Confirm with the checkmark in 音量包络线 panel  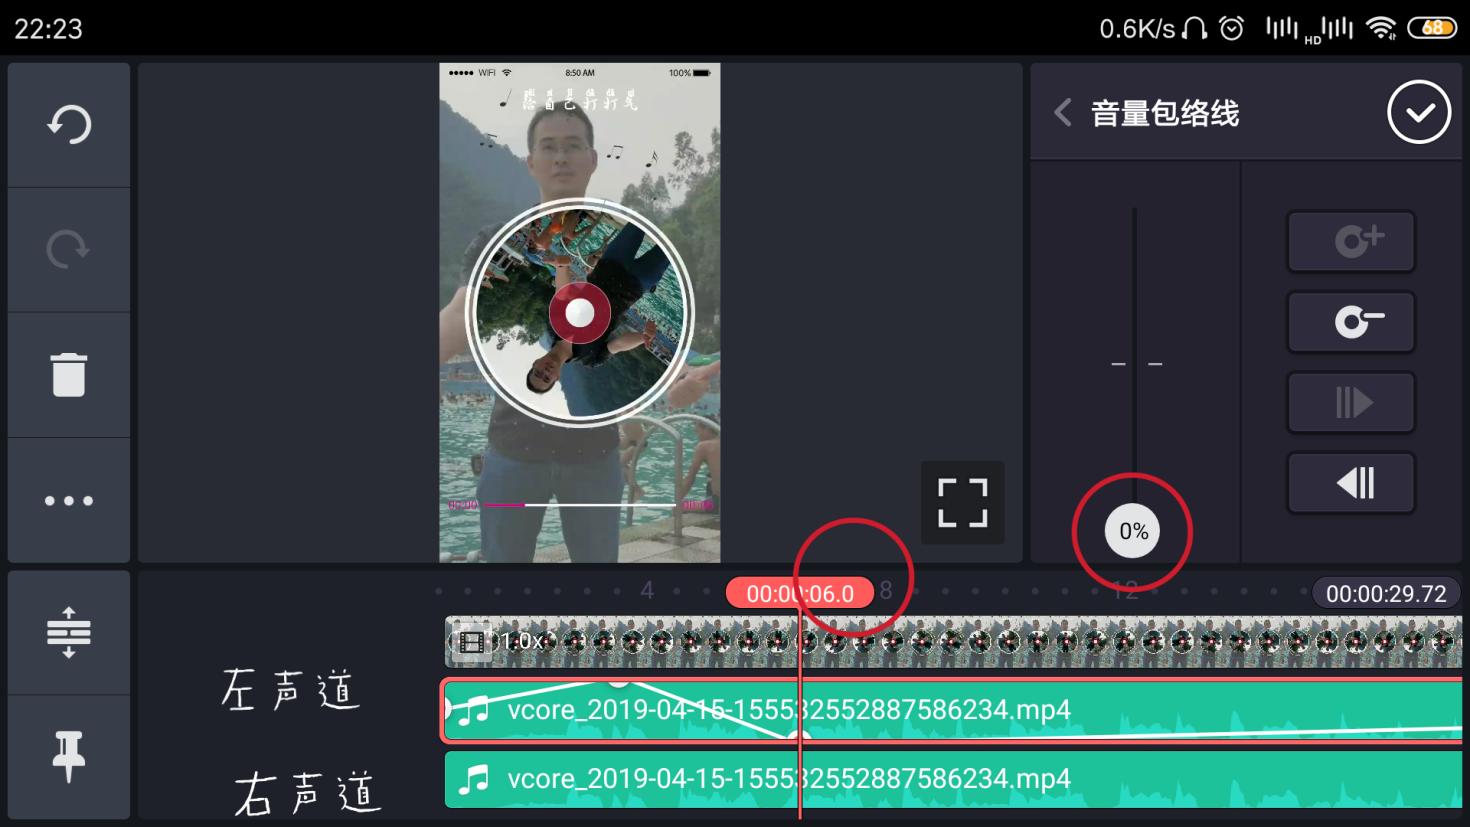coord(1419,112)
